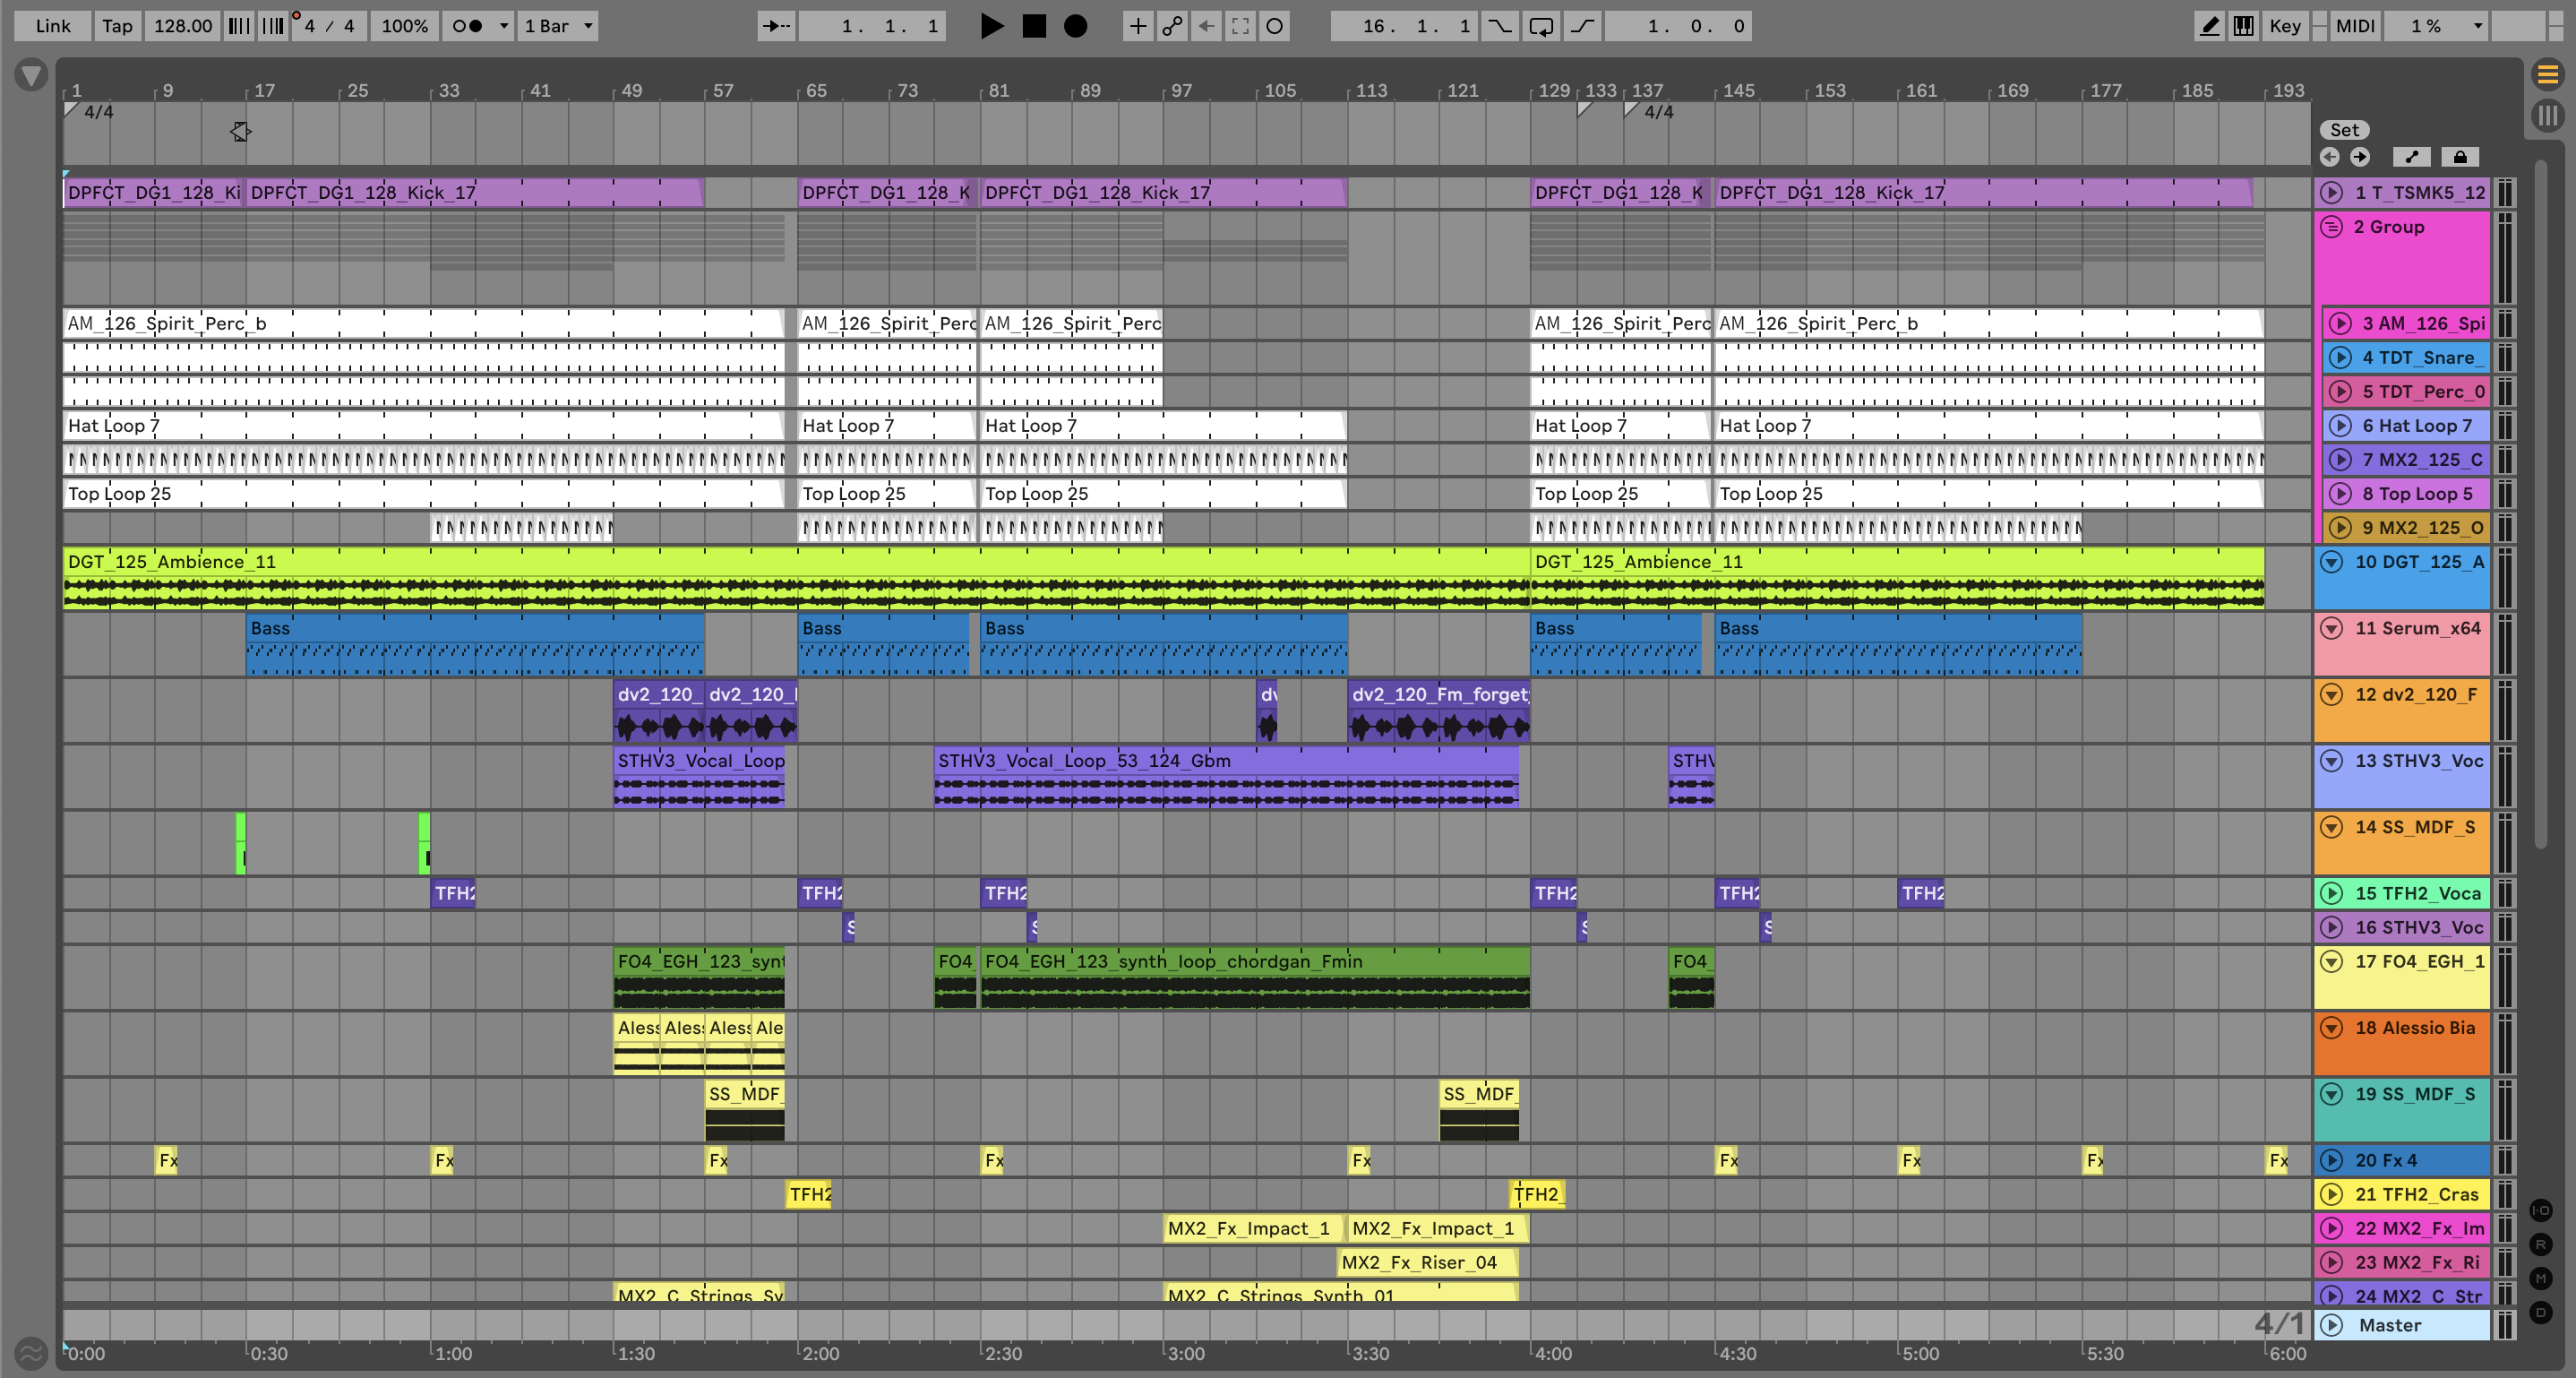Open MIDI map mode

[2354, 26]
